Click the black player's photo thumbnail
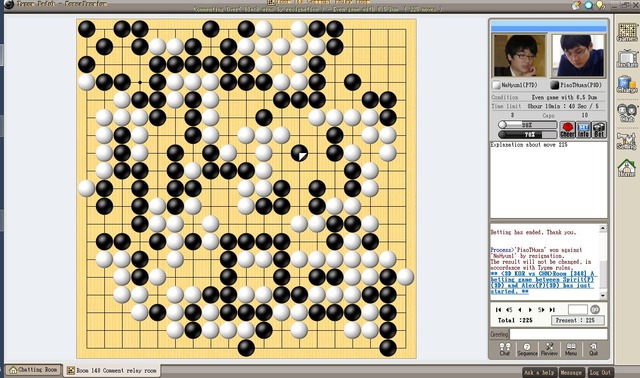The height and width of the screenshot is (378, 640). tap(578, 56)
